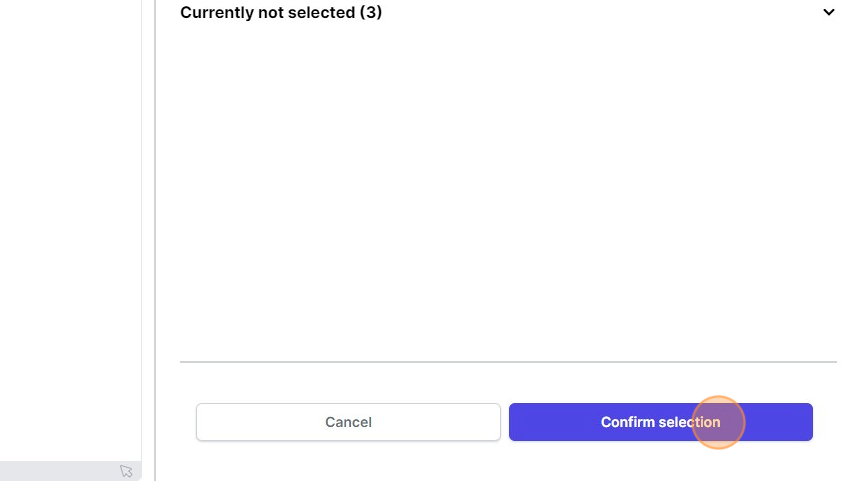Dismiss the dialog with Cancel
860x481 pixels.
point(348,422)
